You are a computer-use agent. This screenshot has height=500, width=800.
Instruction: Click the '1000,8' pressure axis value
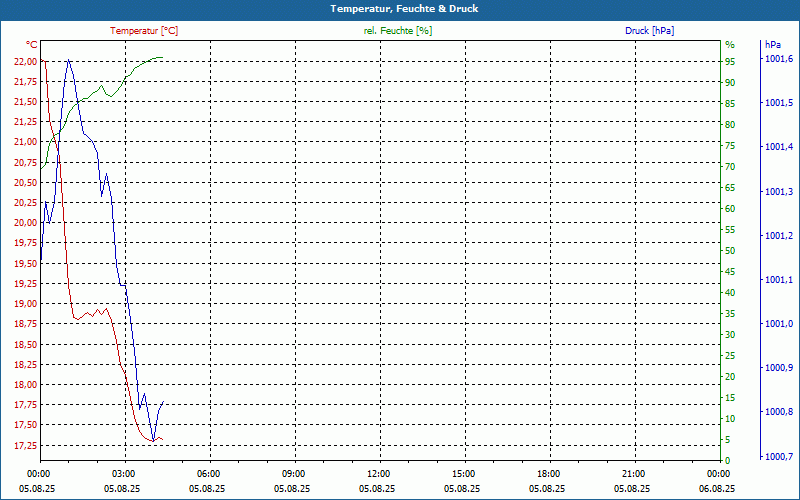pyautogui.click(x=779, y=412)
